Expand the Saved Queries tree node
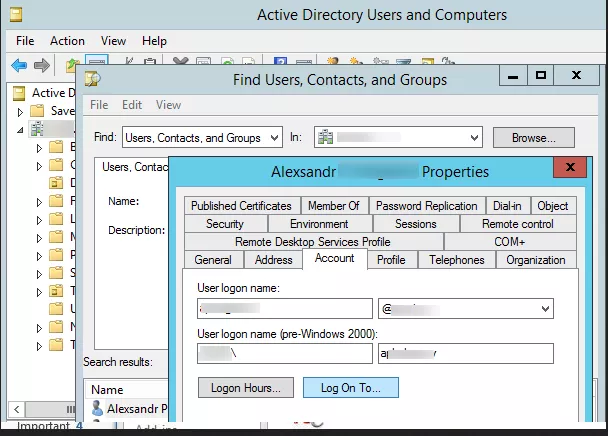Image resolution: width=608 pixels, height=436 pixels. (x=20, y=112)
